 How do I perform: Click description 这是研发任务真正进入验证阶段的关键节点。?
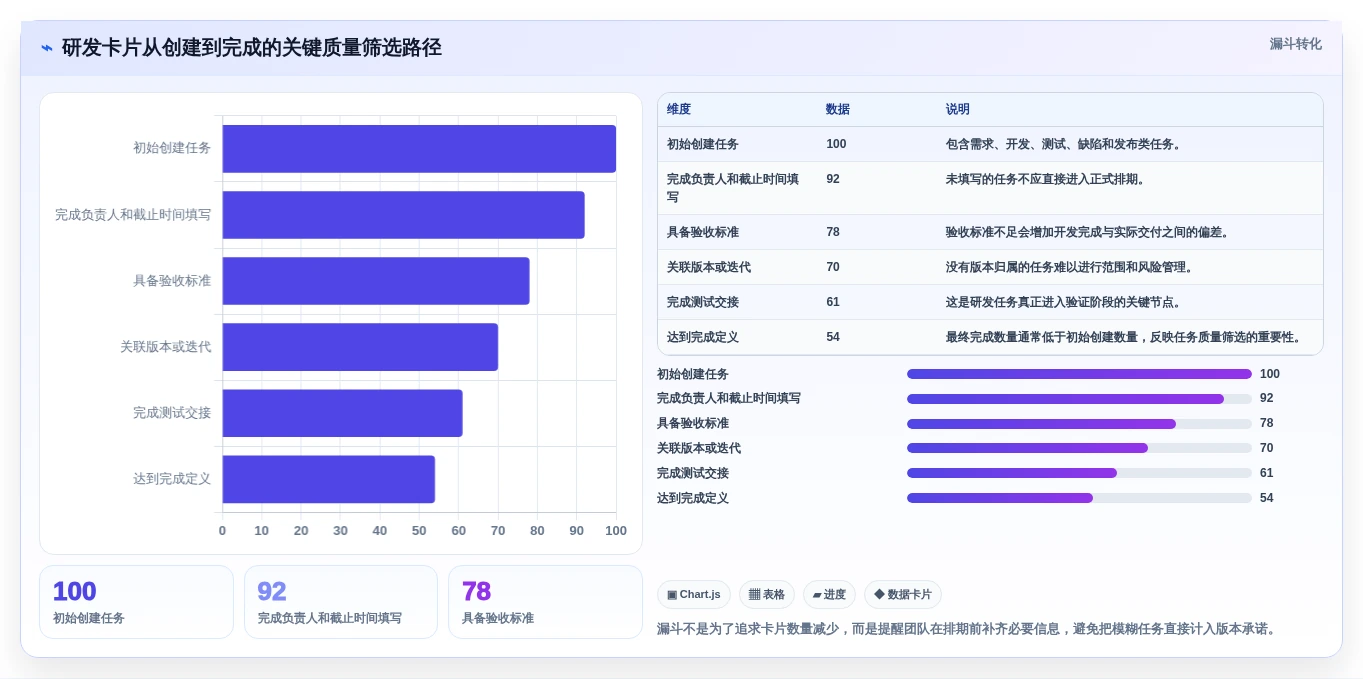coord(1066,302)
